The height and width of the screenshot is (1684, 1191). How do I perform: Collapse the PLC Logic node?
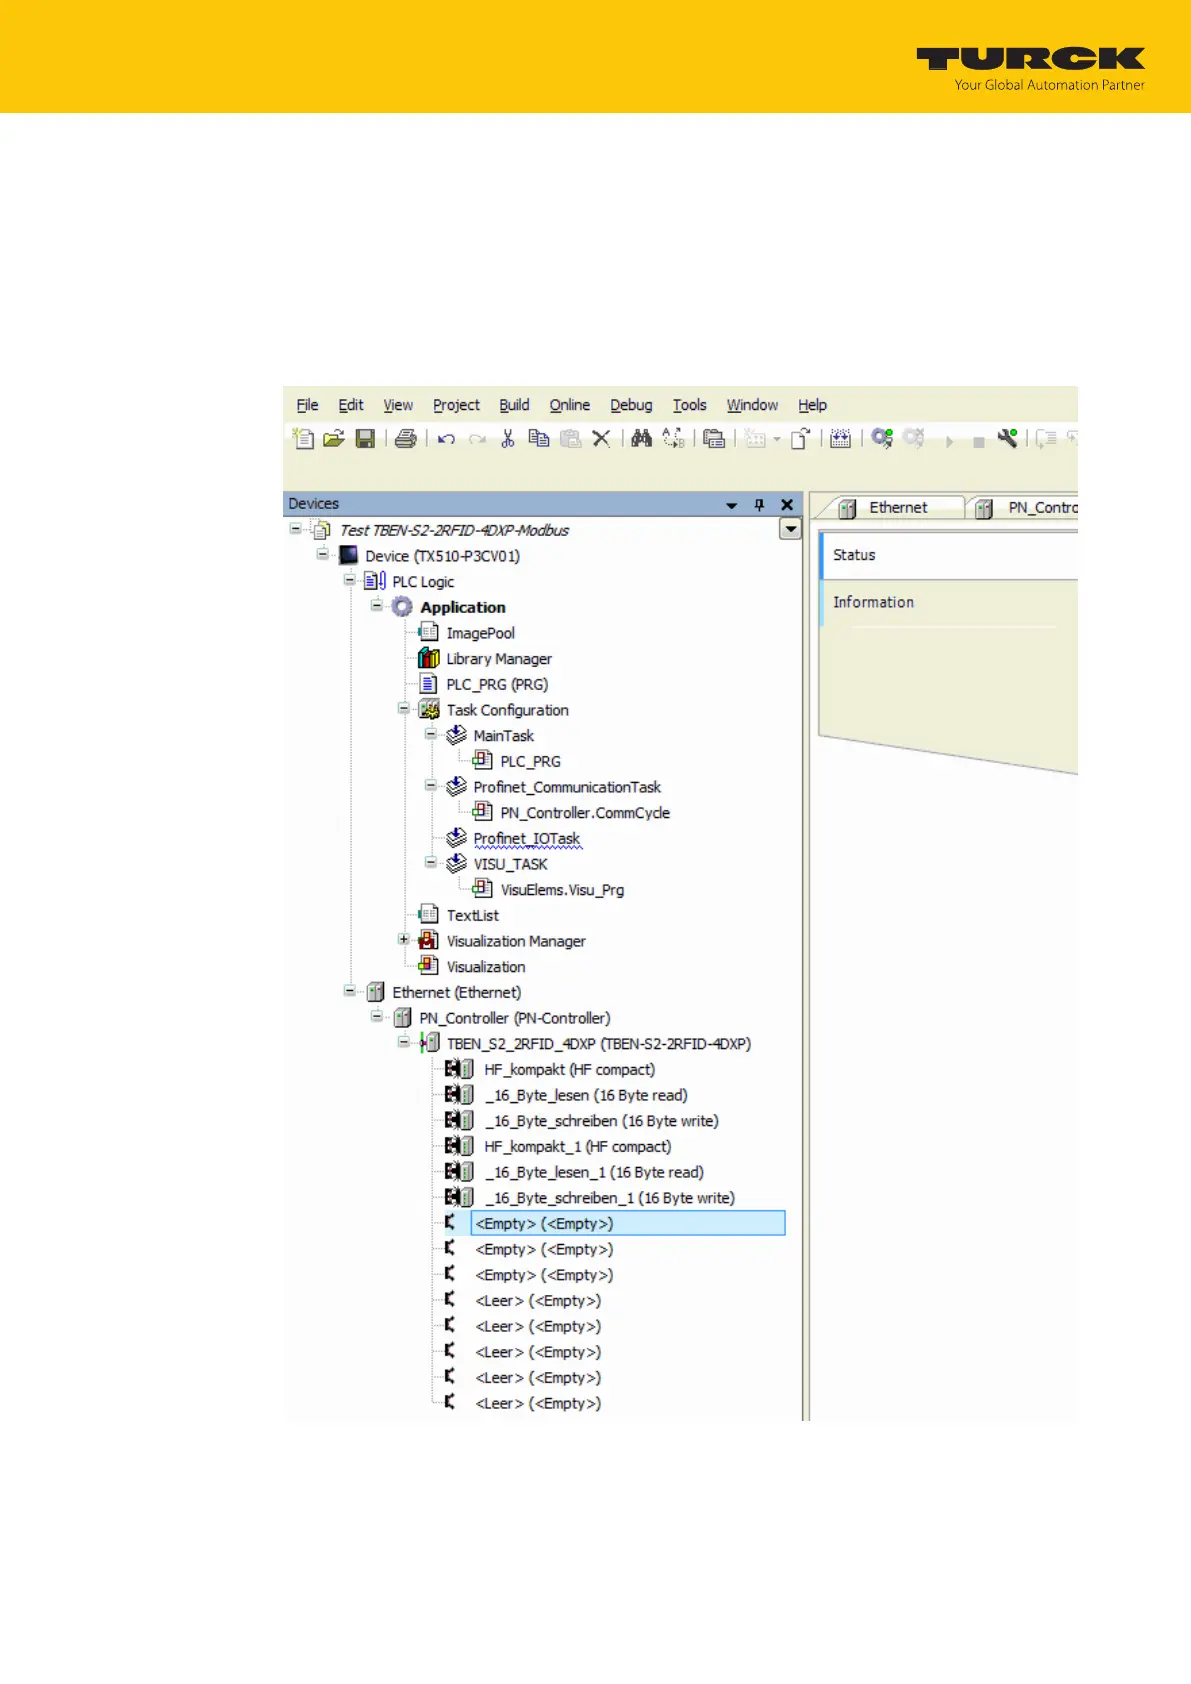pos(349,580)
